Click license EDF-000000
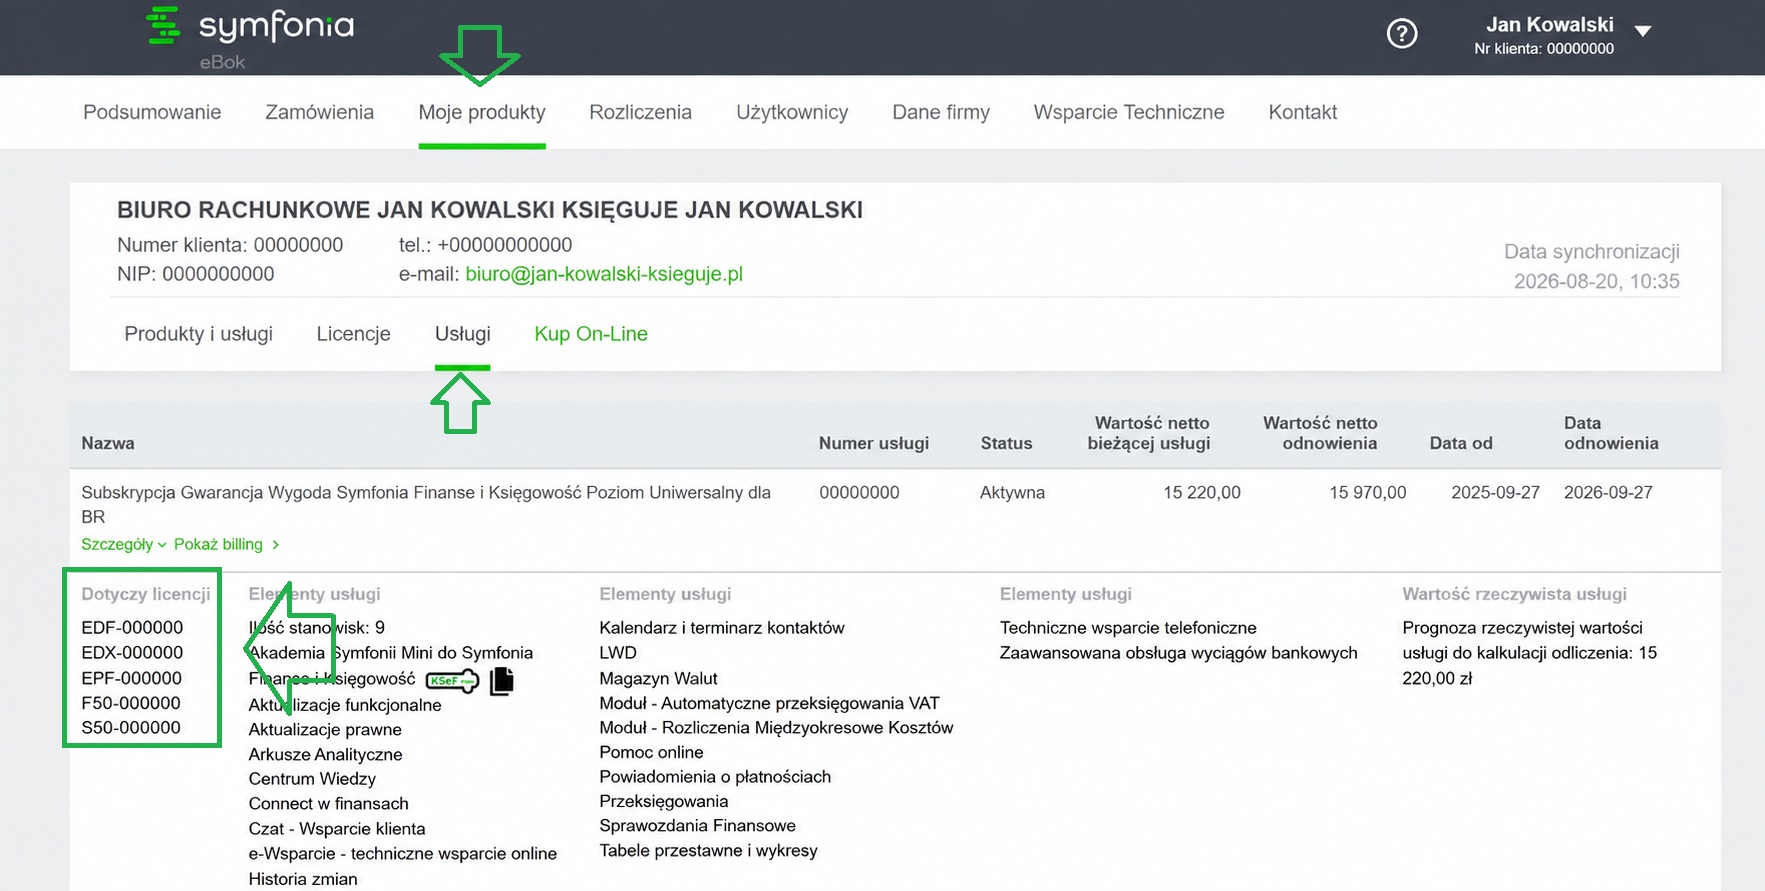 click(132, 627)
